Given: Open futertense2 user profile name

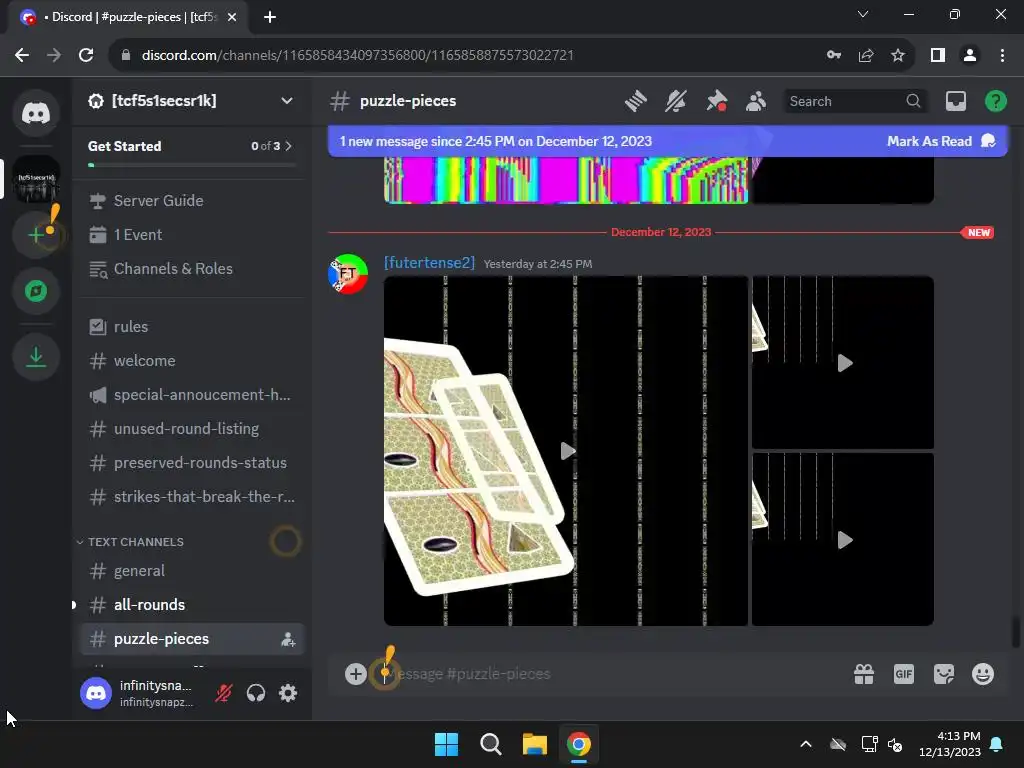Looking at the screenshot, I should point(429,263).
